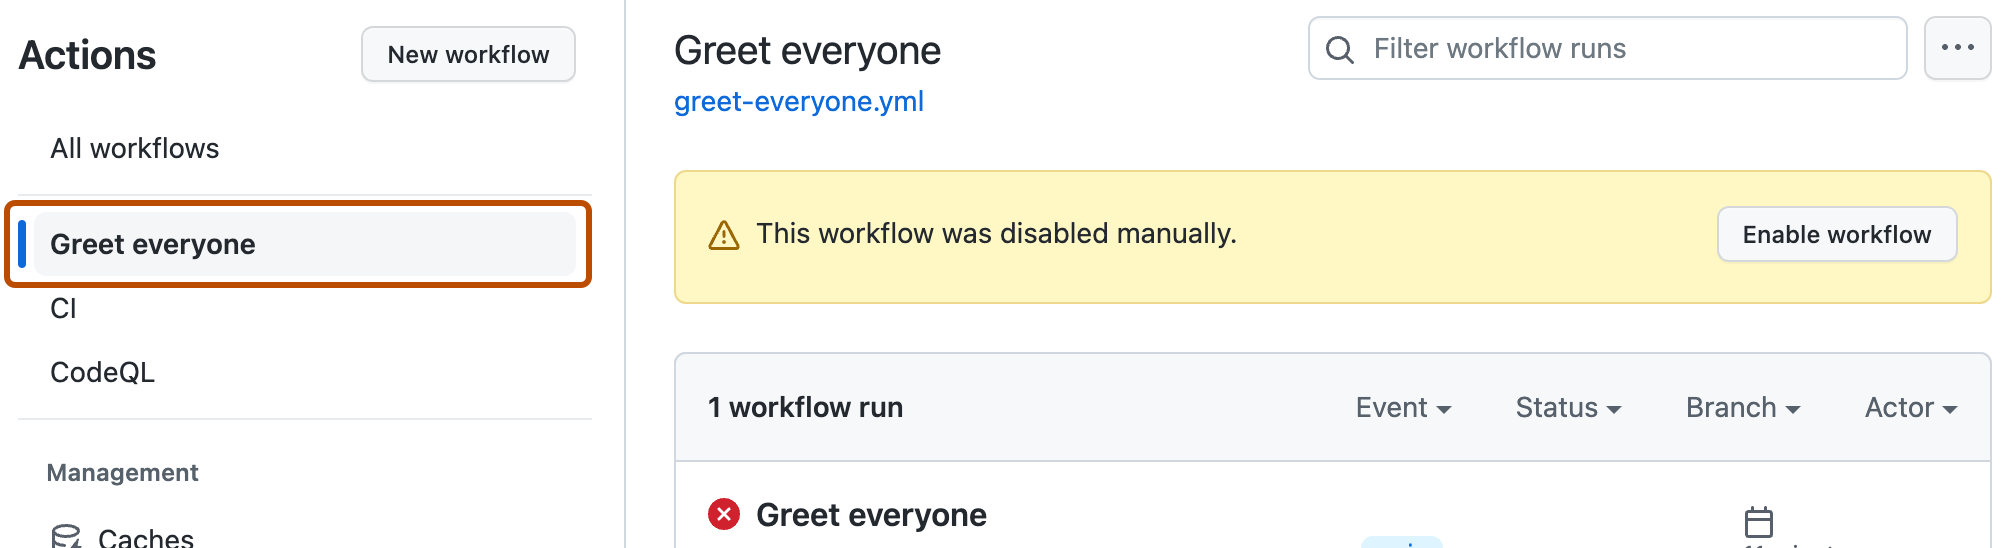Click the calendar icon in run row
This screenshot has height=548, width=2014.
[1758, 522]
